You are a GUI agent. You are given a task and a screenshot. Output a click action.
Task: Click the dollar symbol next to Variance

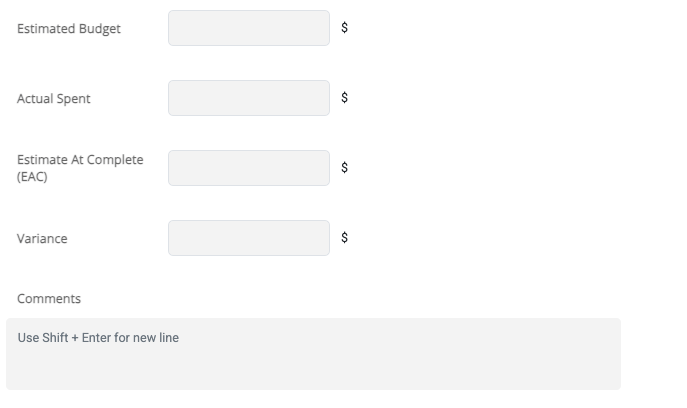pyautogui.click(x=345, y=238)
